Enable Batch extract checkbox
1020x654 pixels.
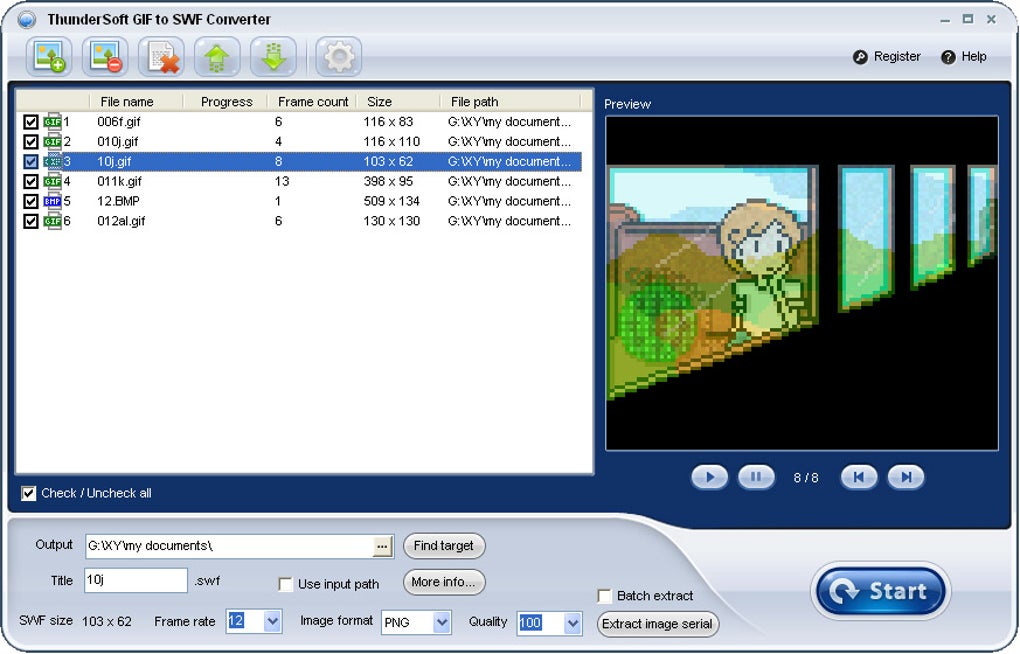[x=604, y=596]
